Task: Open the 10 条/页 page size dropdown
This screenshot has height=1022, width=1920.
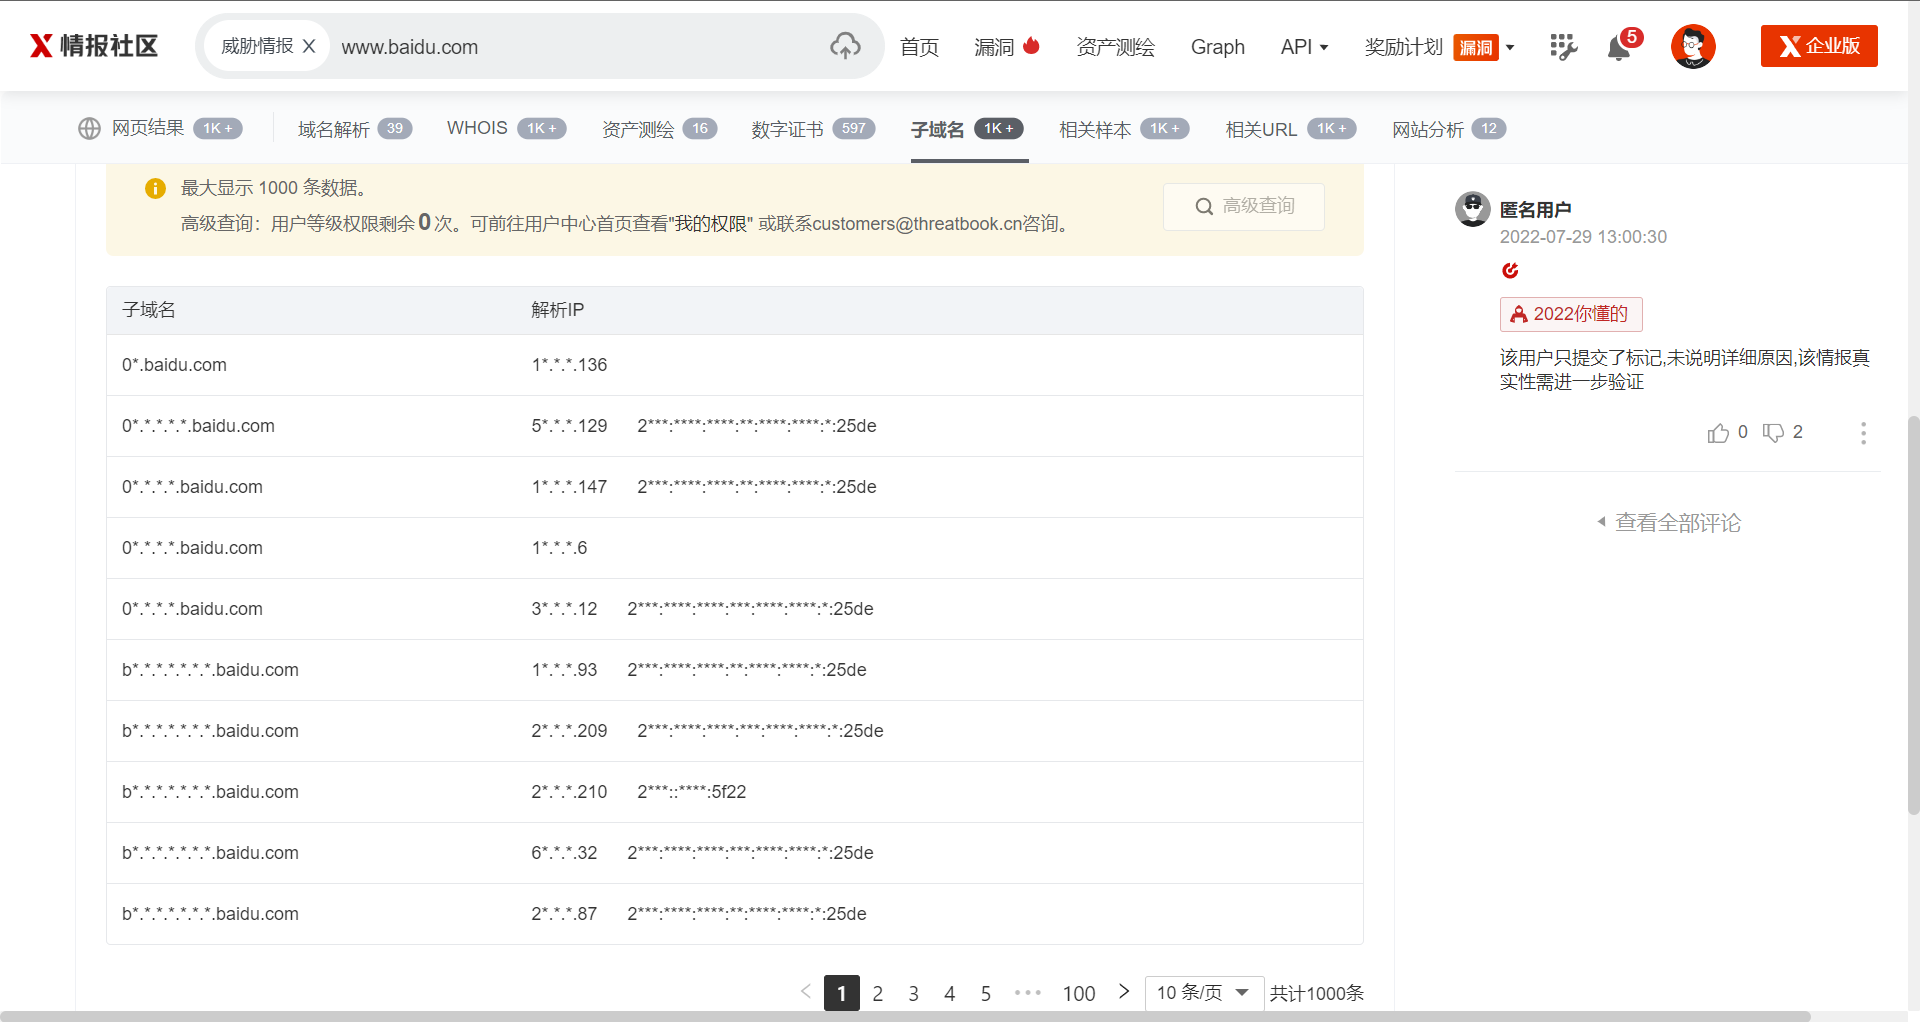Action: [1203, 993]
